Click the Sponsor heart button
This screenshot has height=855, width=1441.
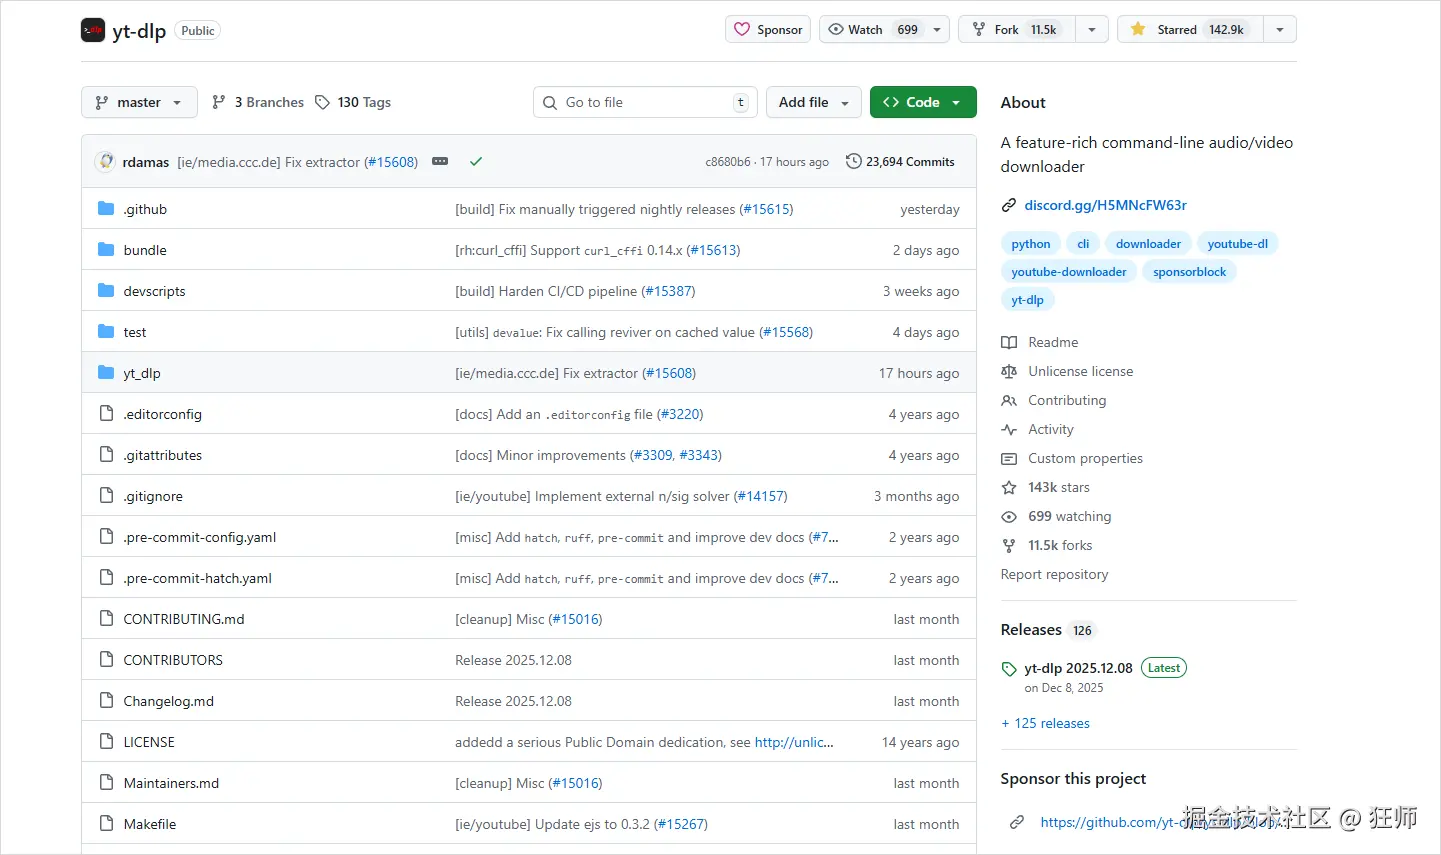coord(769,29)
